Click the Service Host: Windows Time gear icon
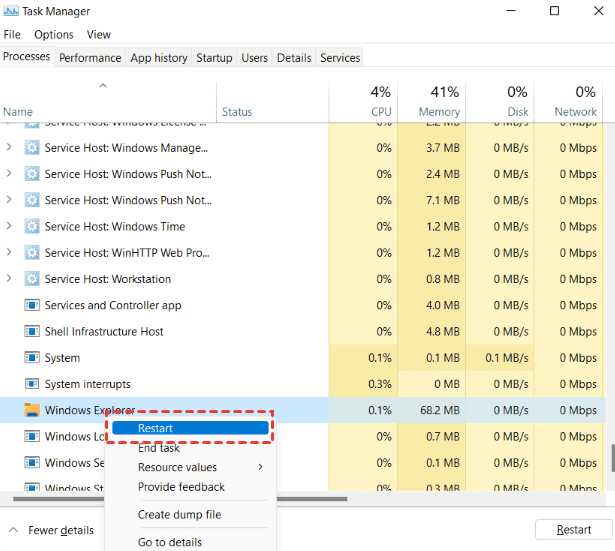This screenshot has width=615, height=551. click(x=32, y=226)
